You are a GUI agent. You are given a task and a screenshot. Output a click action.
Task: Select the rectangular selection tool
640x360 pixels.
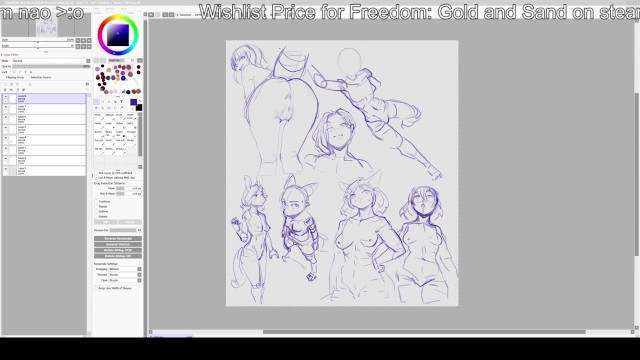tap(96, 102)
